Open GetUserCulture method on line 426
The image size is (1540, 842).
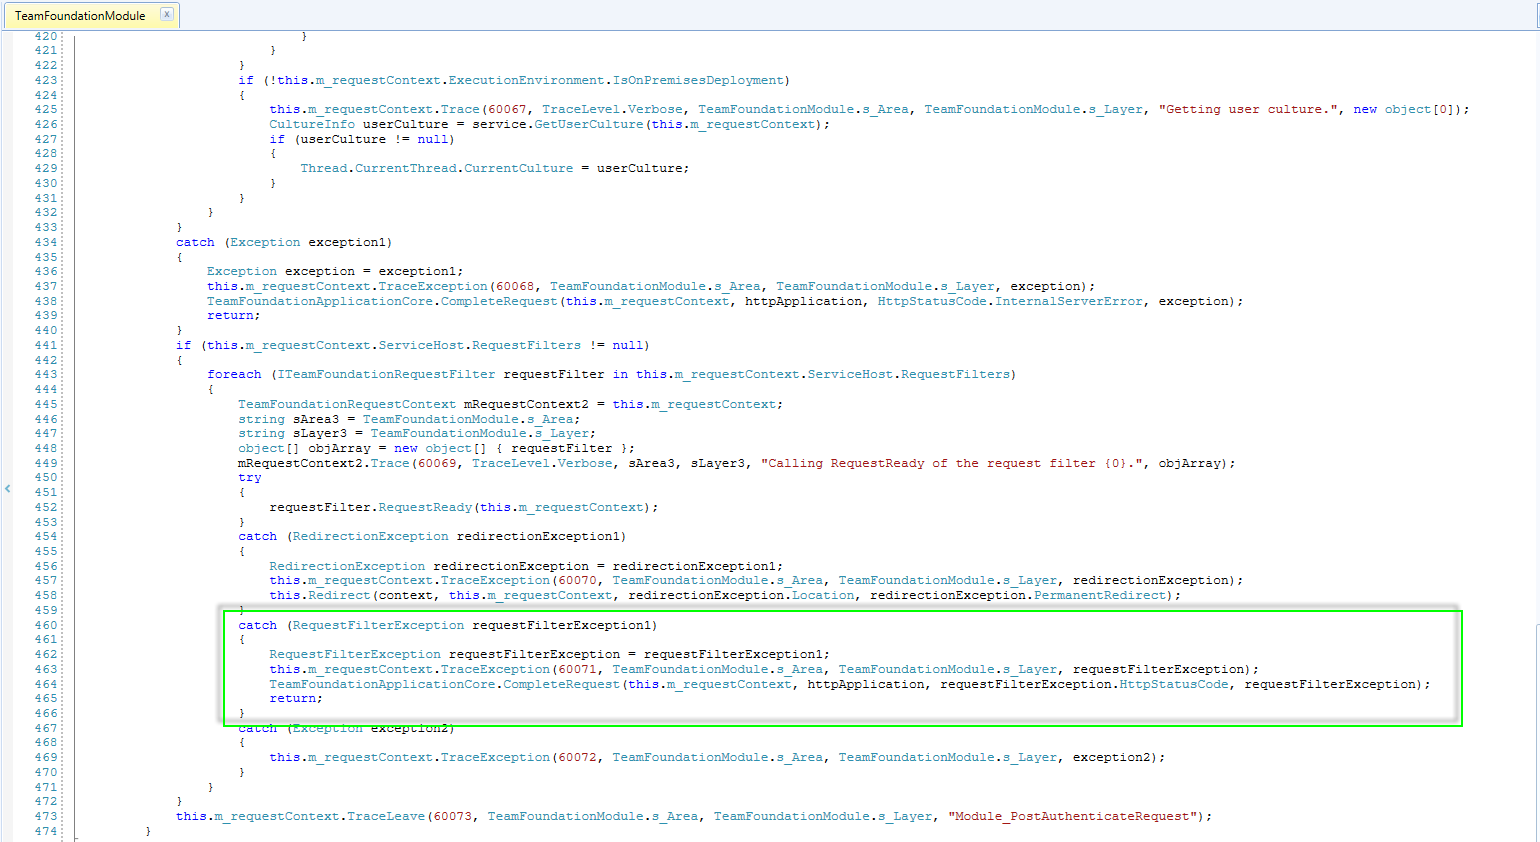click(x=590, y=124)
